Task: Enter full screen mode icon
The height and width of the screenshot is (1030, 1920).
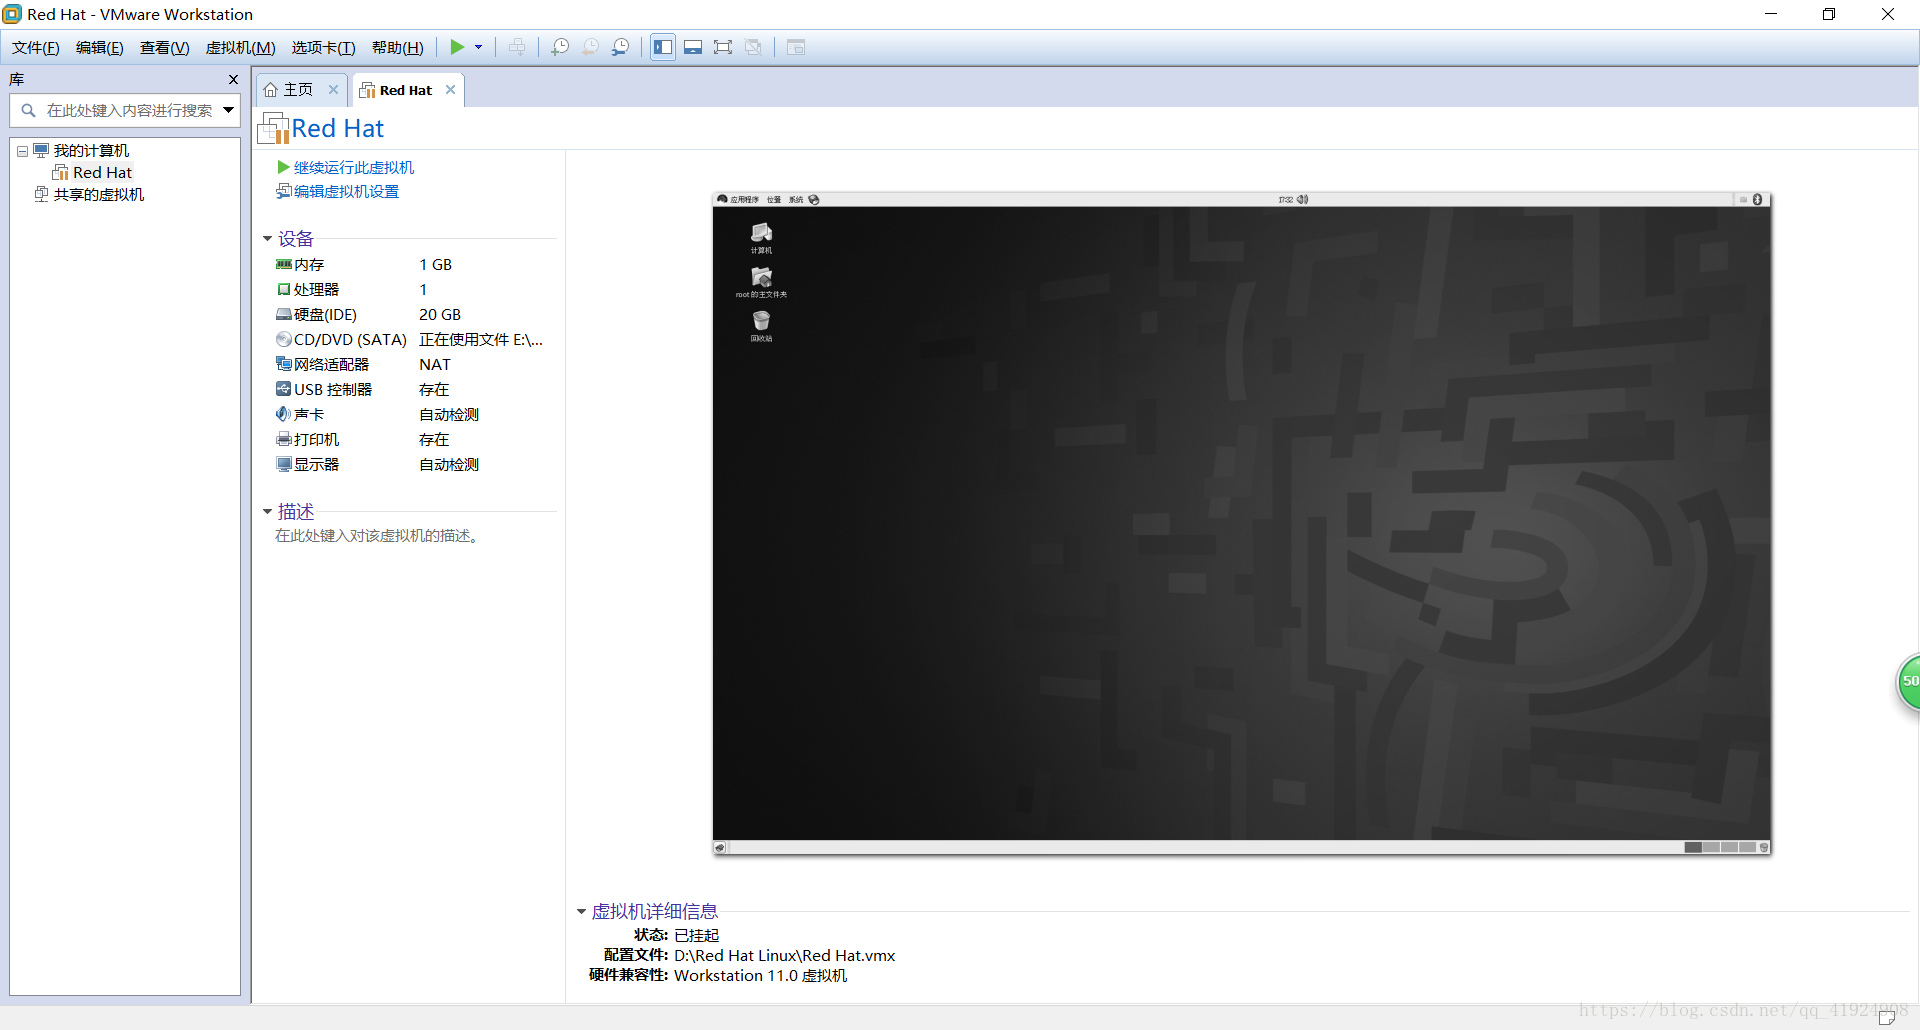Action: pos(723,47)
